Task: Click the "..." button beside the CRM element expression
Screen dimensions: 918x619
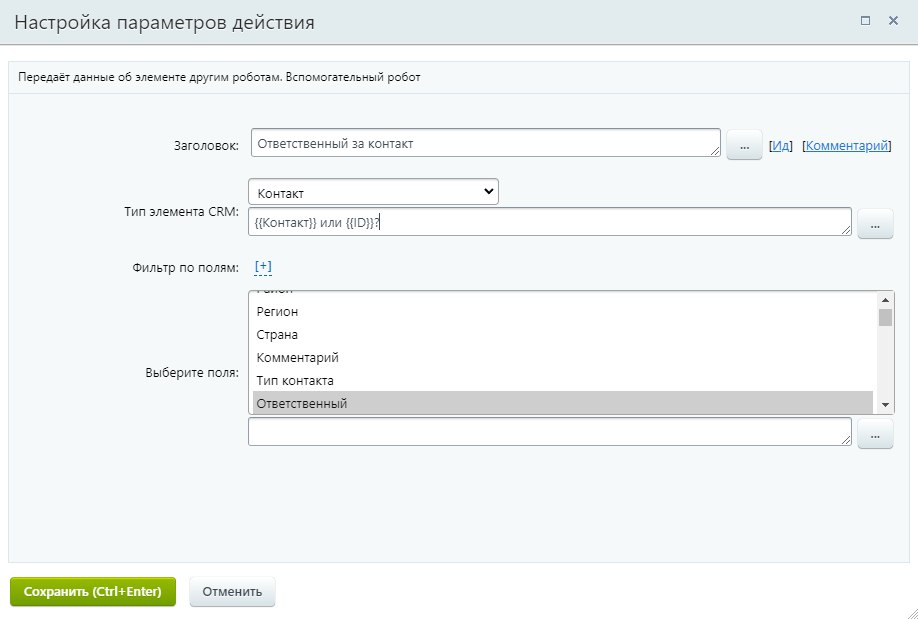Action: click(875, 224)
